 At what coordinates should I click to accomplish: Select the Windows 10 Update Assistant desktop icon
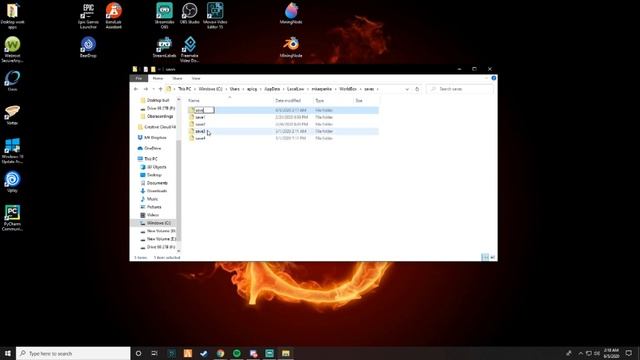pos(12,151)
